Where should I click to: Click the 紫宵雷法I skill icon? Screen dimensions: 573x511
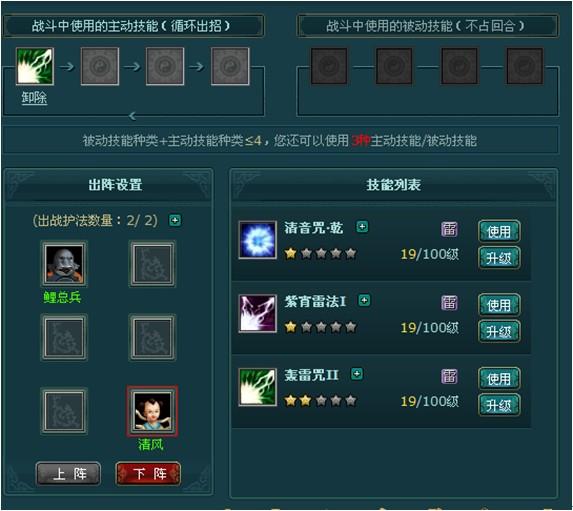pos(258,314)
